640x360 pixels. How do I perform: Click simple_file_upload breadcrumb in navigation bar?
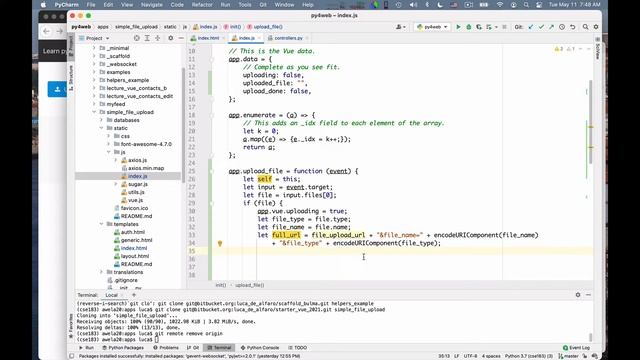pyautogui.click(x=136, y=27)
